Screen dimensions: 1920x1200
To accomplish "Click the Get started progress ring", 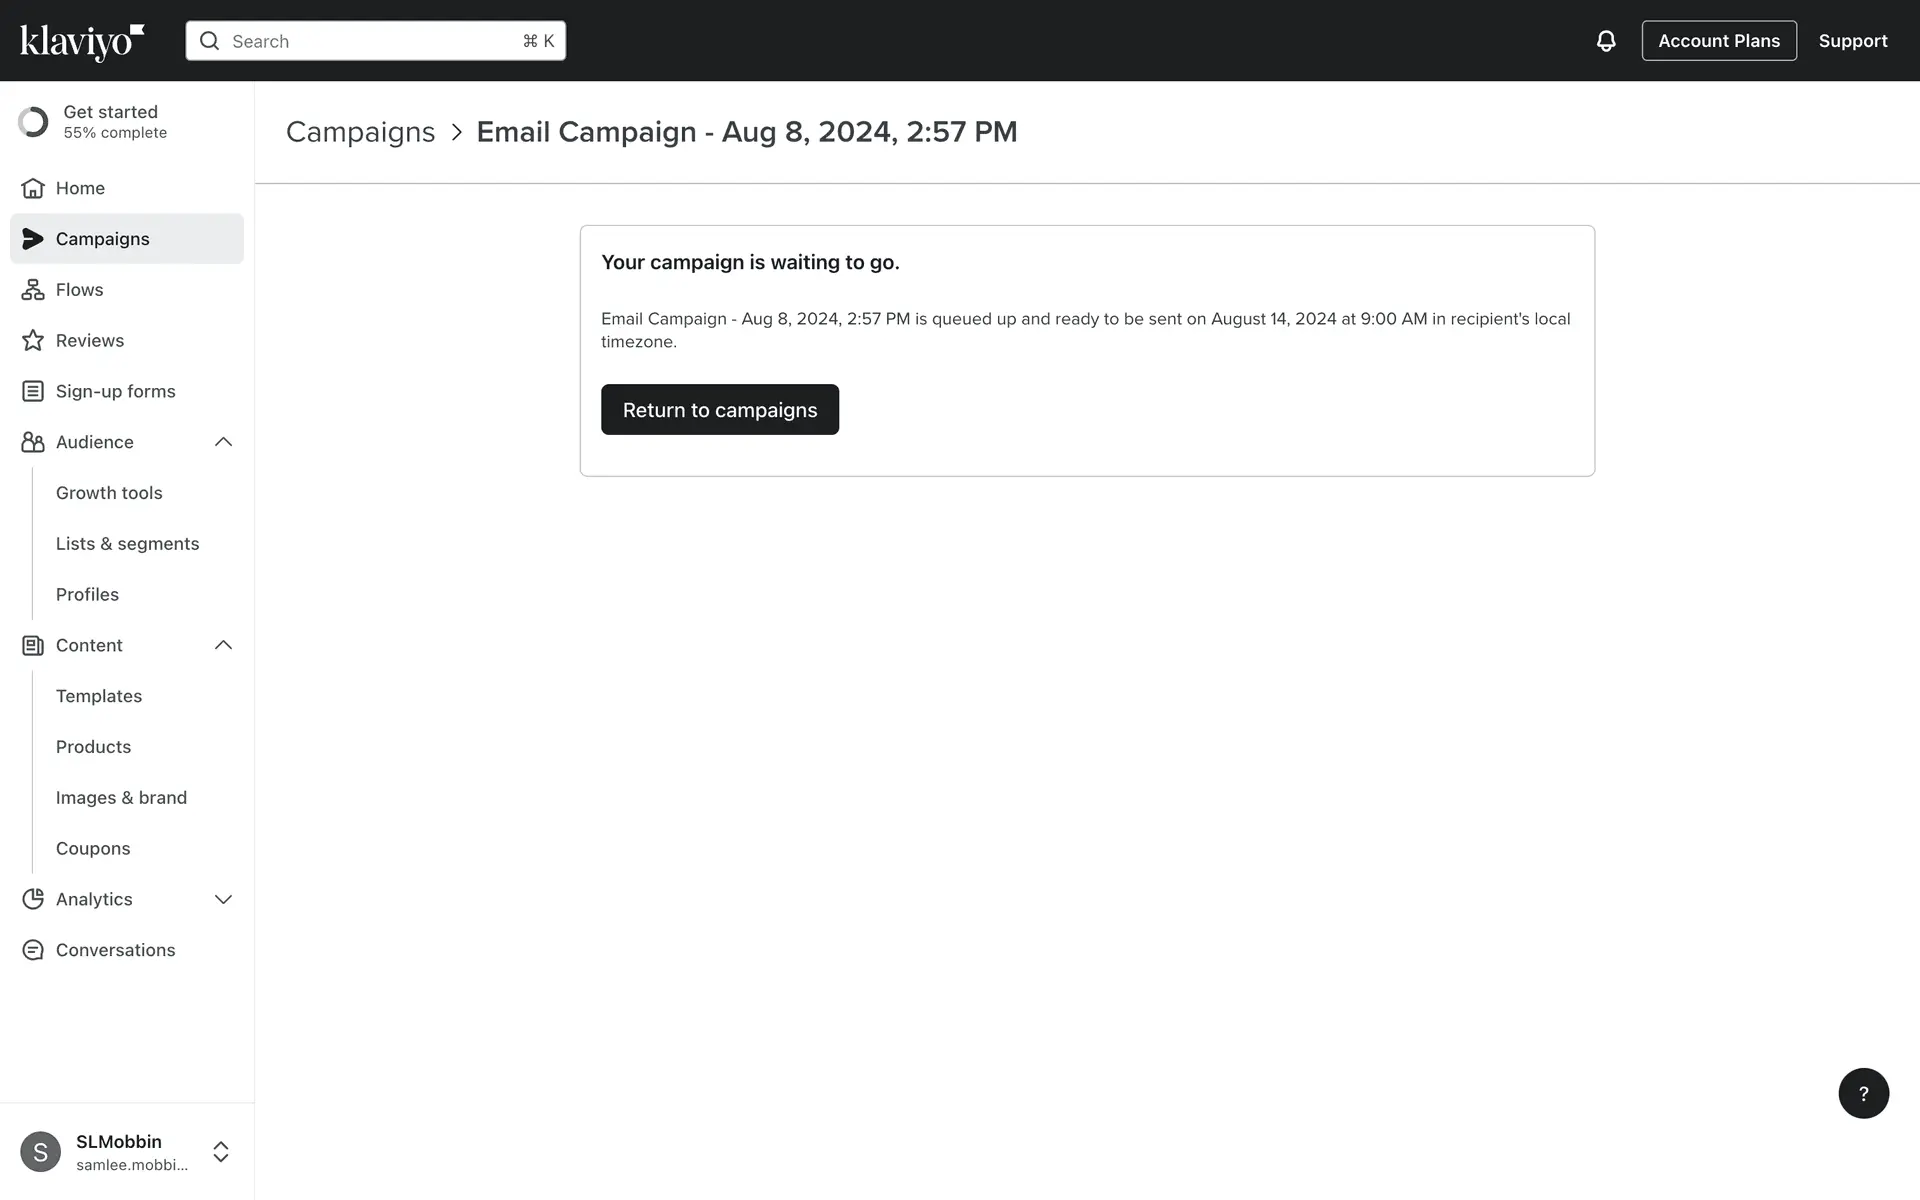I will pos(33,122).
